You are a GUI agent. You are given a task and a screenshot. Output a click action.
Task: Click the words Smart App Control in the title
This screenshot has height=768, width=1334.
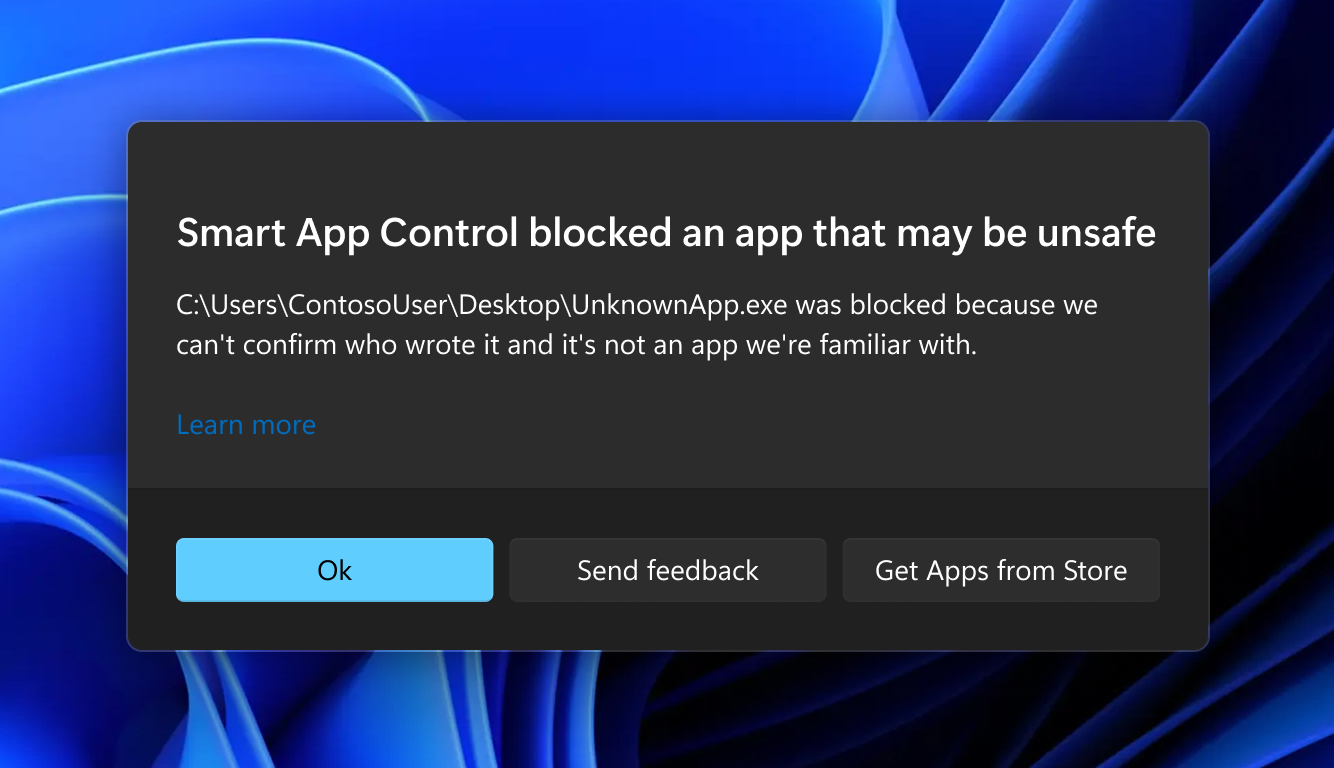pos(347,234)
